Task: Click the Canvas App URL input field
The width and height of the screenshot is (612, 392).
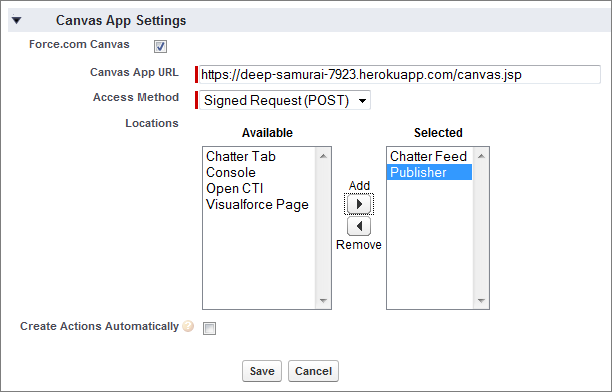Action: [400, 75]
